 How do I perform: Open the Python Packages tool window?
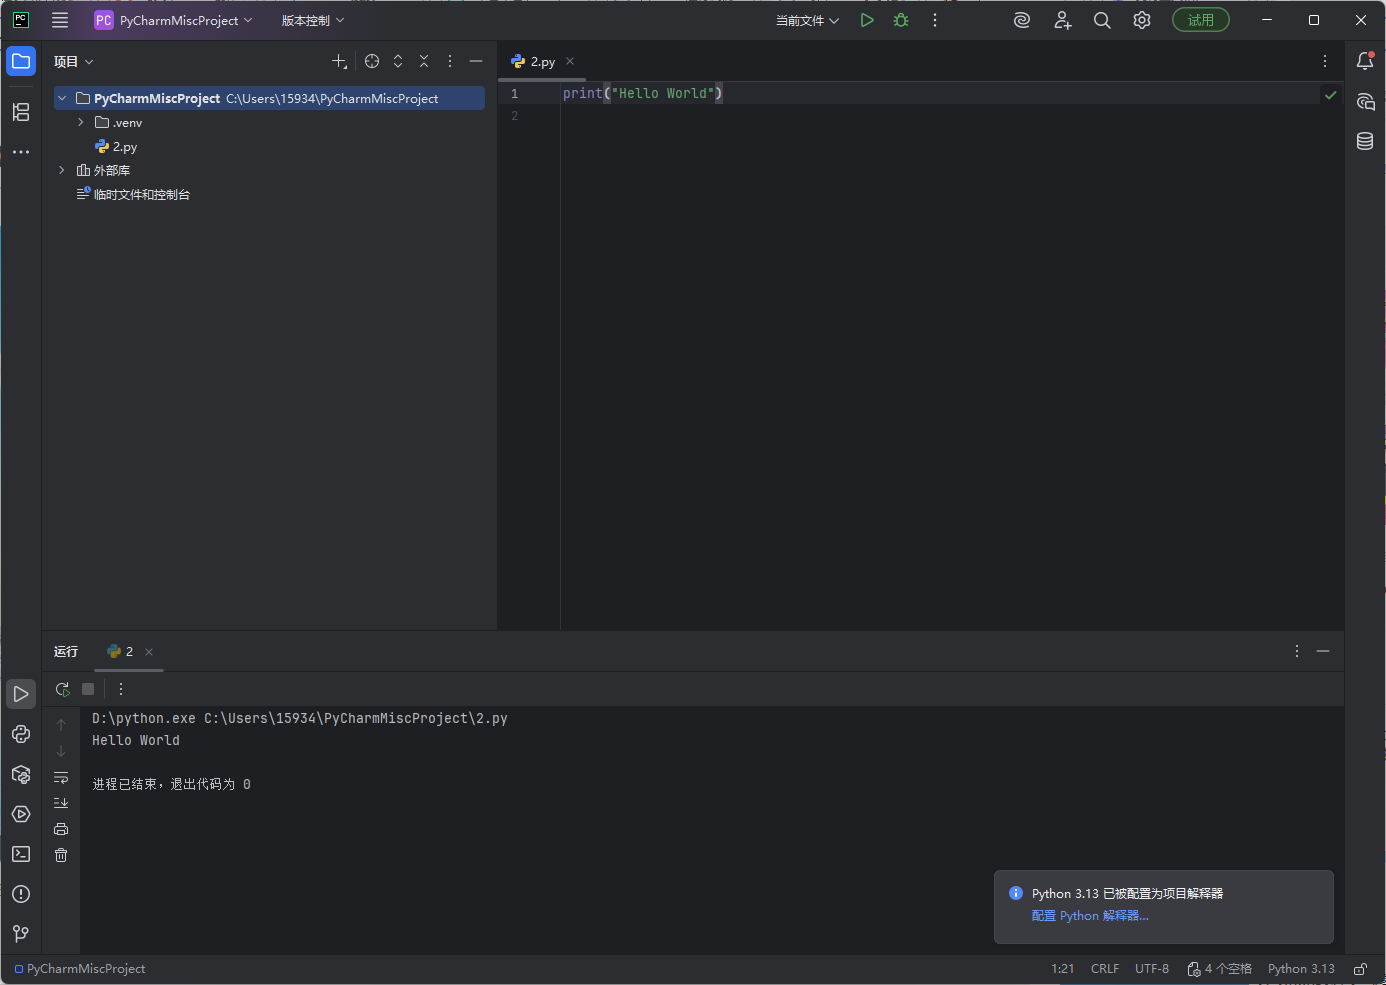[x=21, y=774]
